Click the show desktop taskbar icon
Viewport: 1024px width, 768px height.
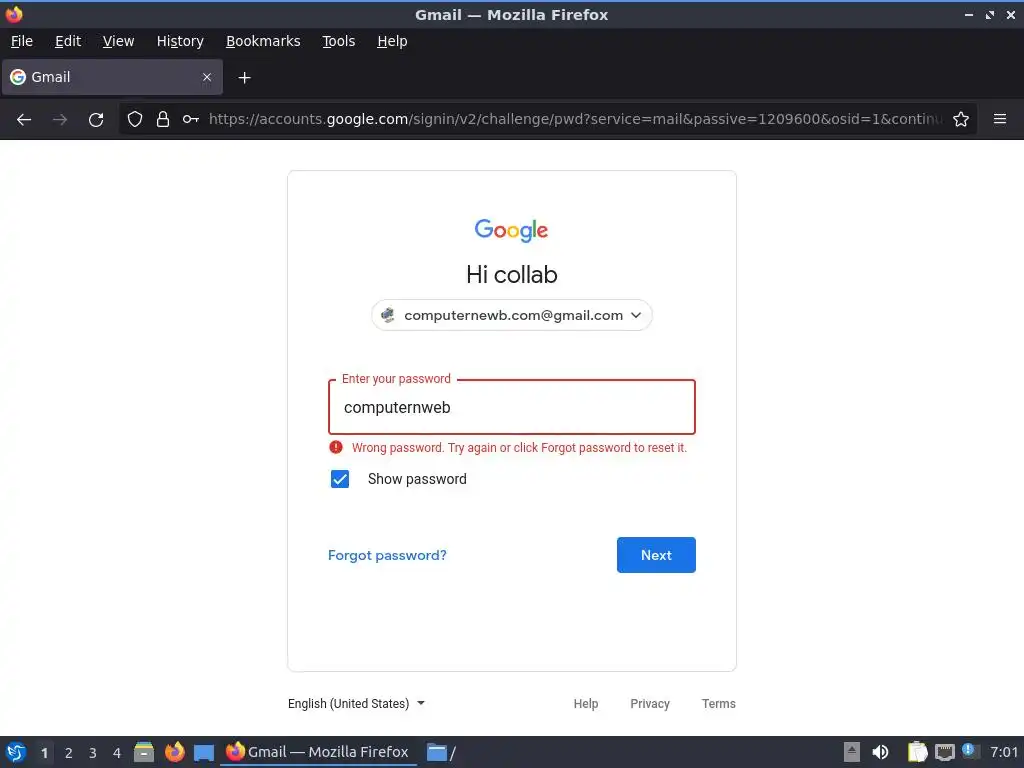[204, 753]
